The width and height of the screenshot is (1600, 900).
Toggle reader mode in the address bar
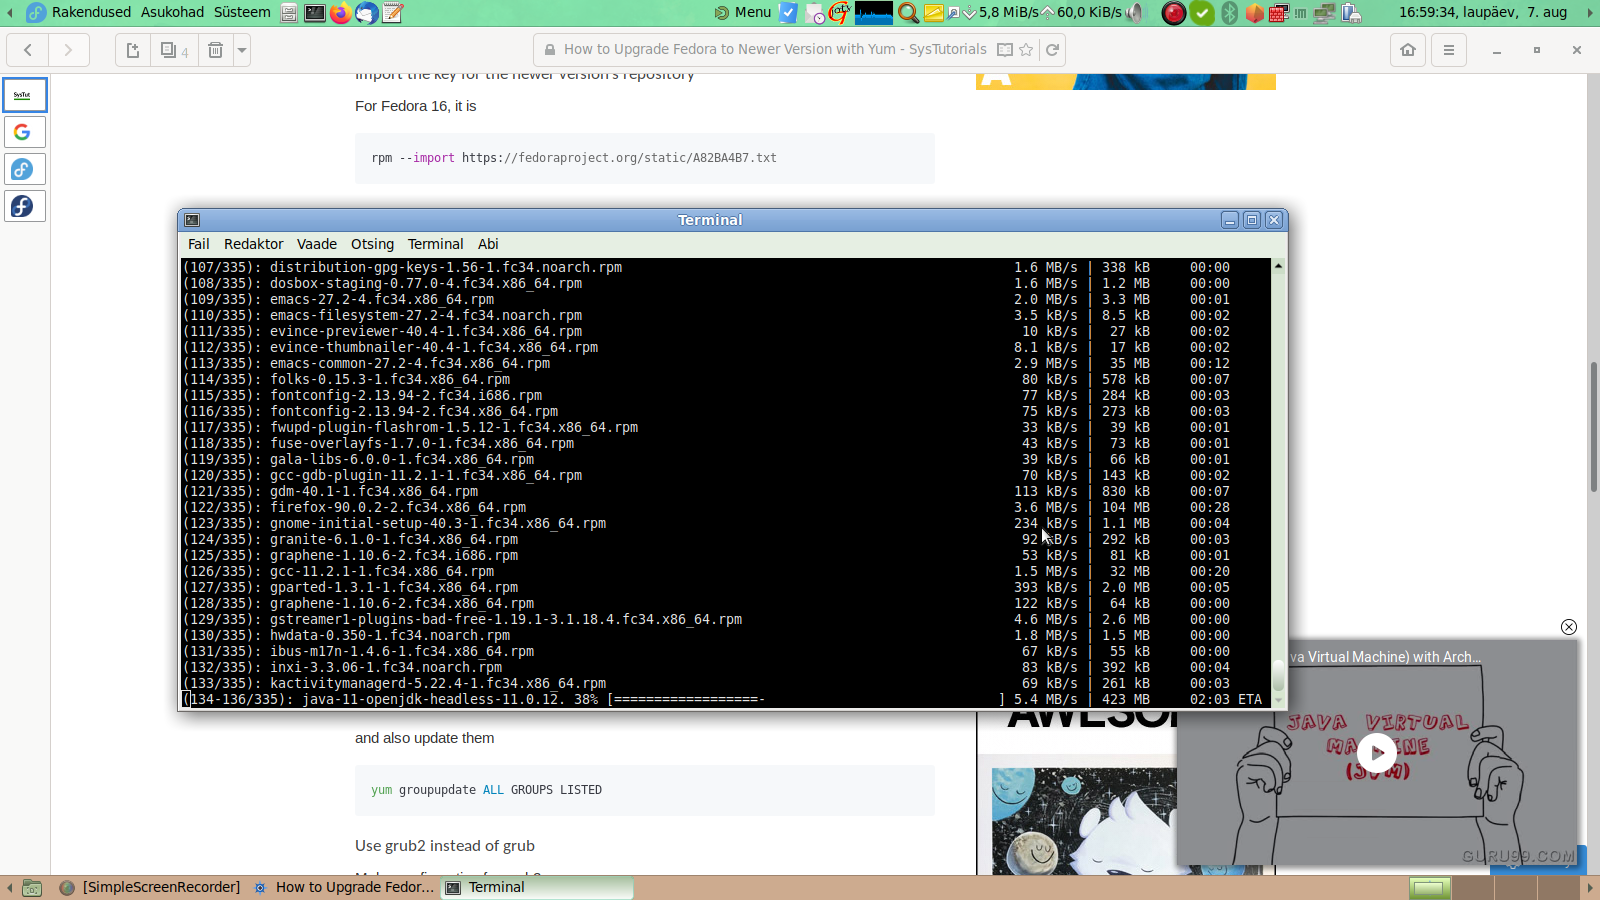[x=1005, y=50]
